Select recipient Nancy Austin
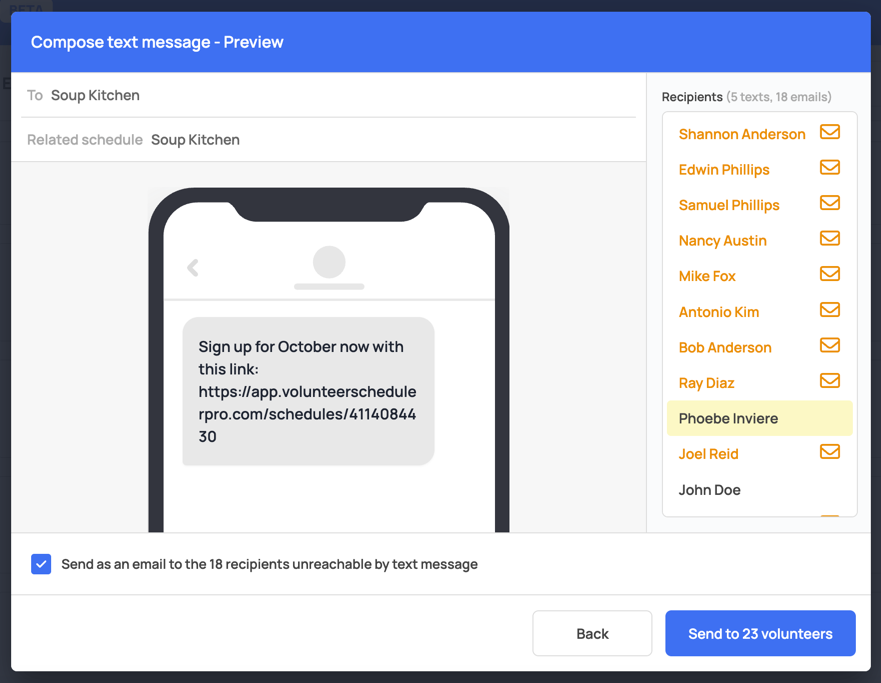 pos(723,240)
